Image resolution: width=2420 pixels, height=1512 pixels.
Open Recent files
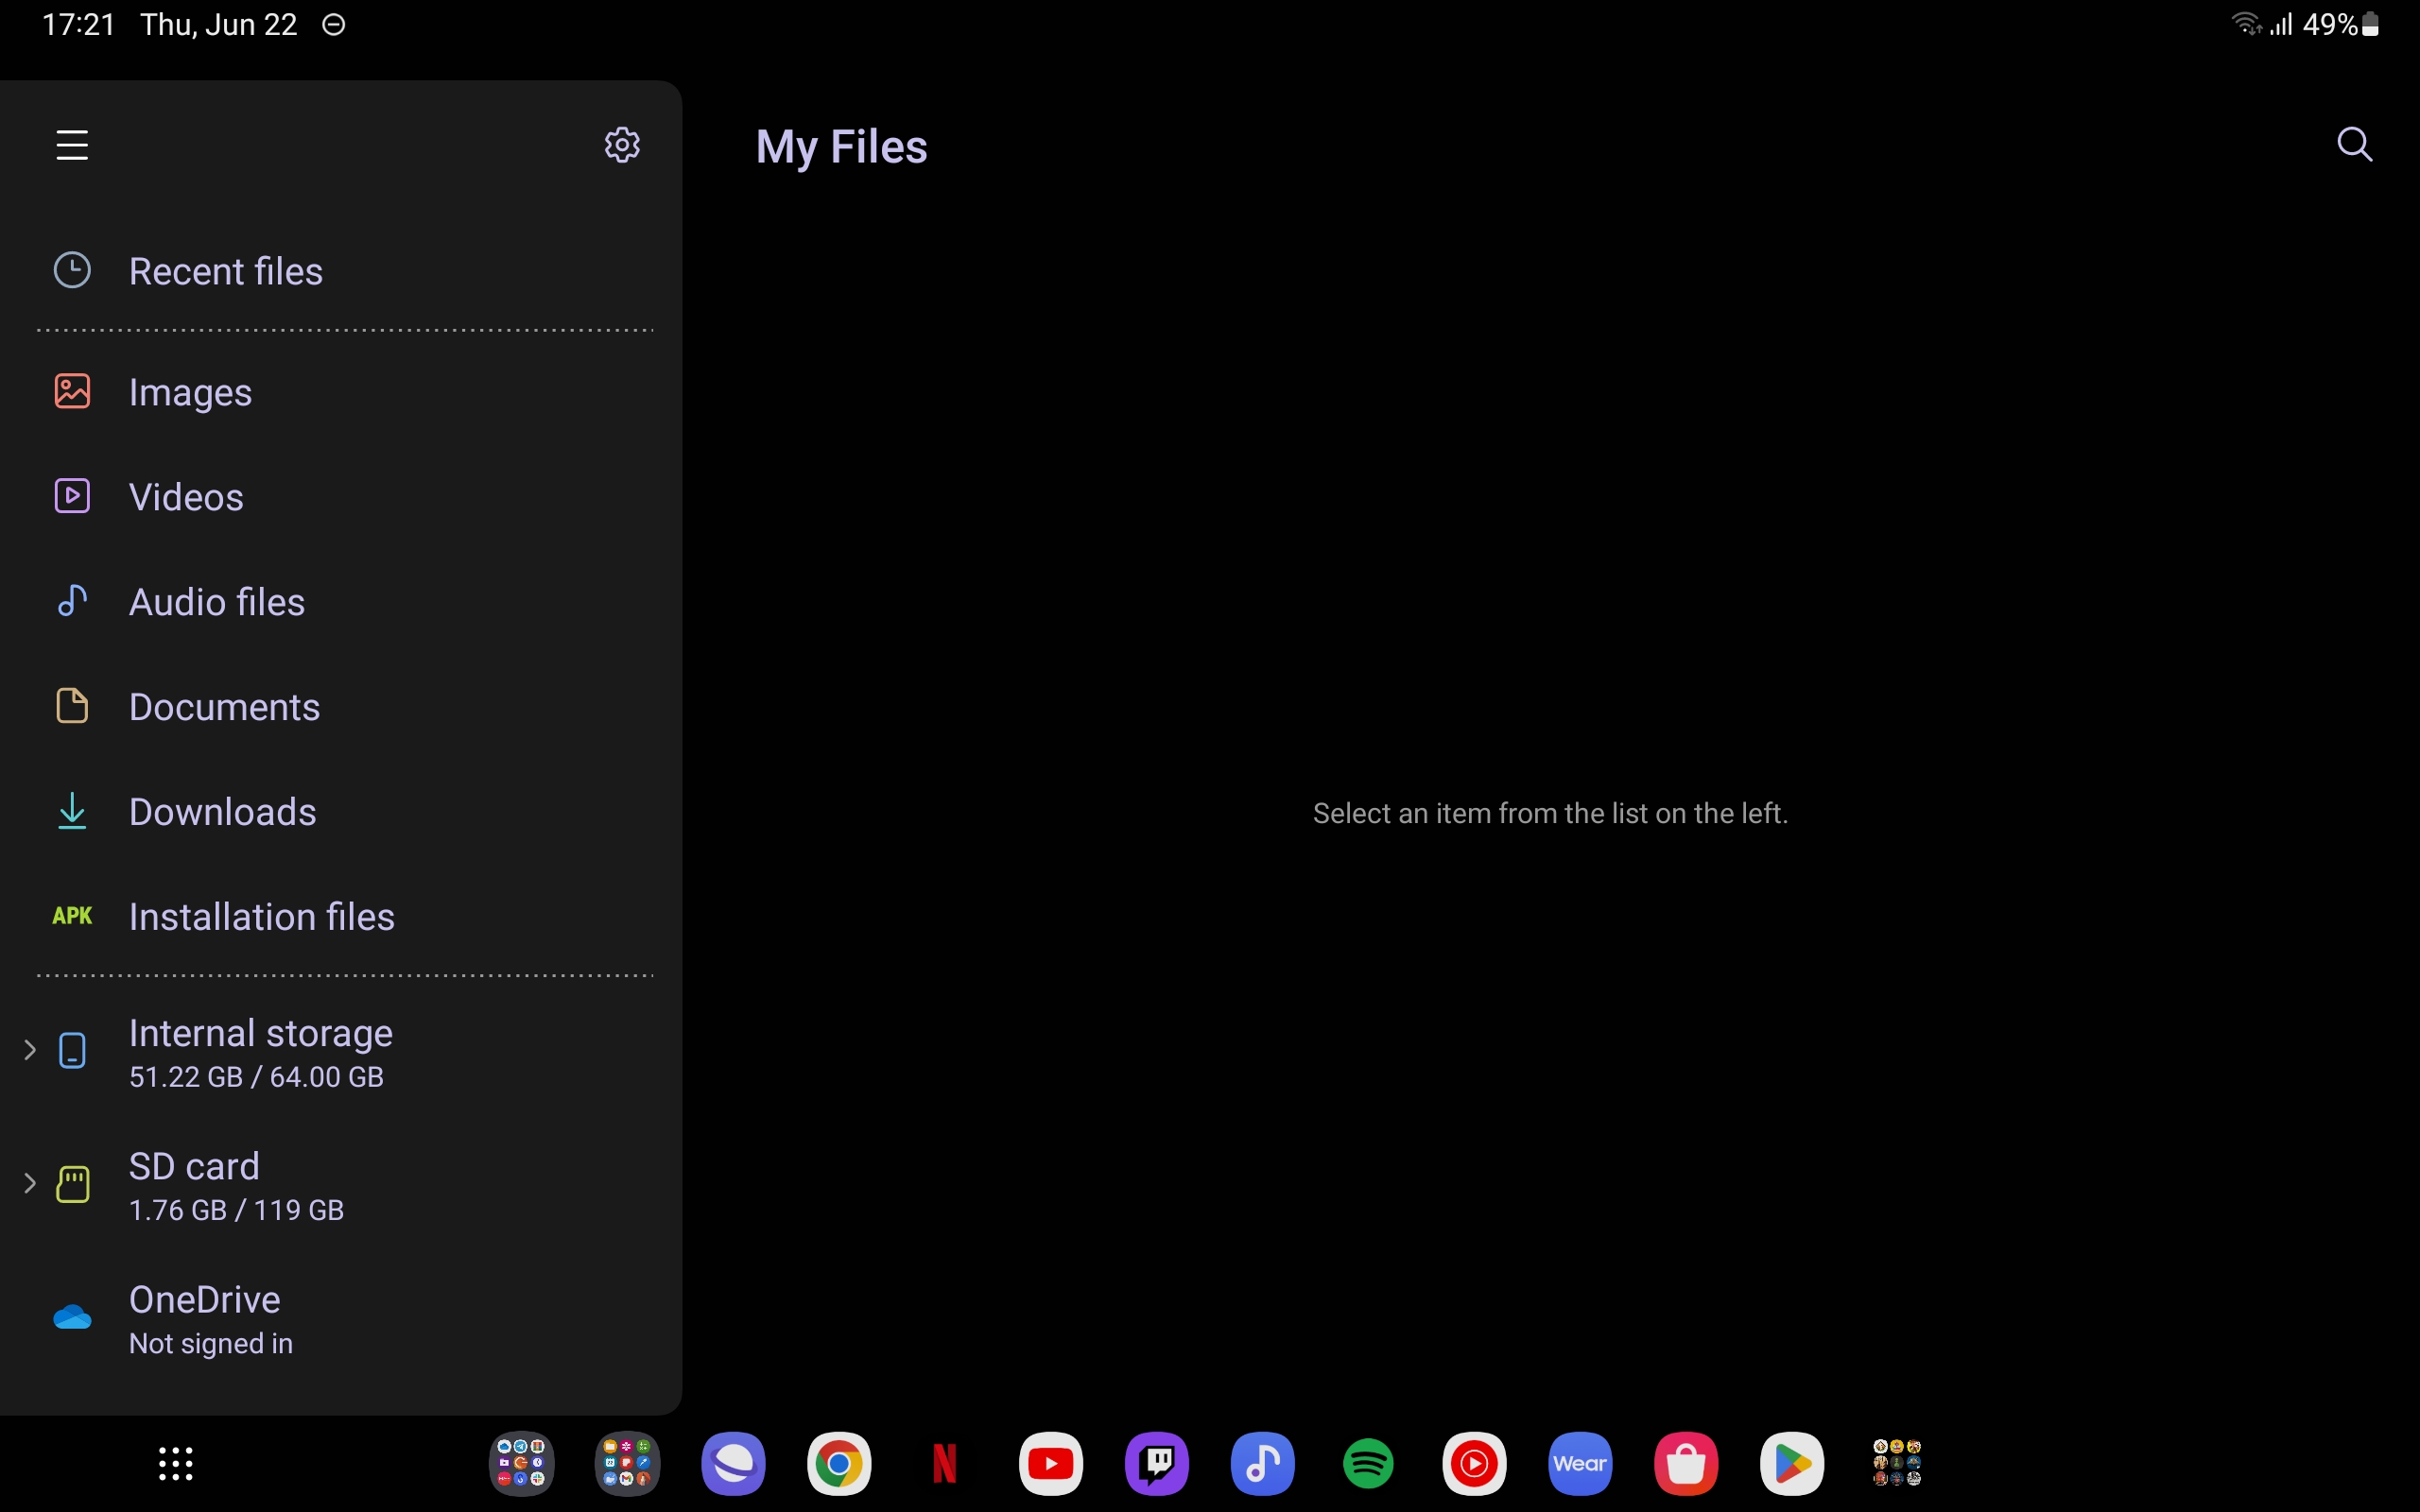[x=226, y=271]
